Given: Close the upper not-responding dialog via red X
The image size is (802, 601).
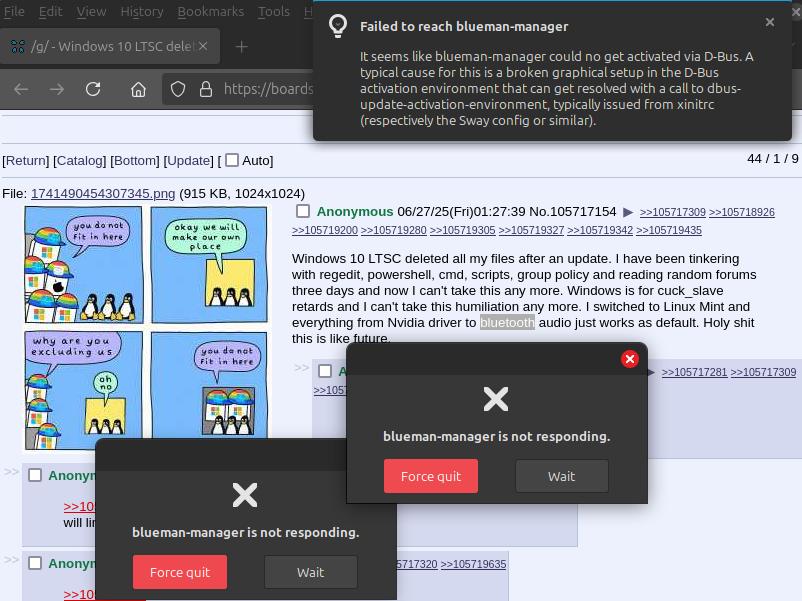Looking at the screenshot, I should click(x=630, y=359).
